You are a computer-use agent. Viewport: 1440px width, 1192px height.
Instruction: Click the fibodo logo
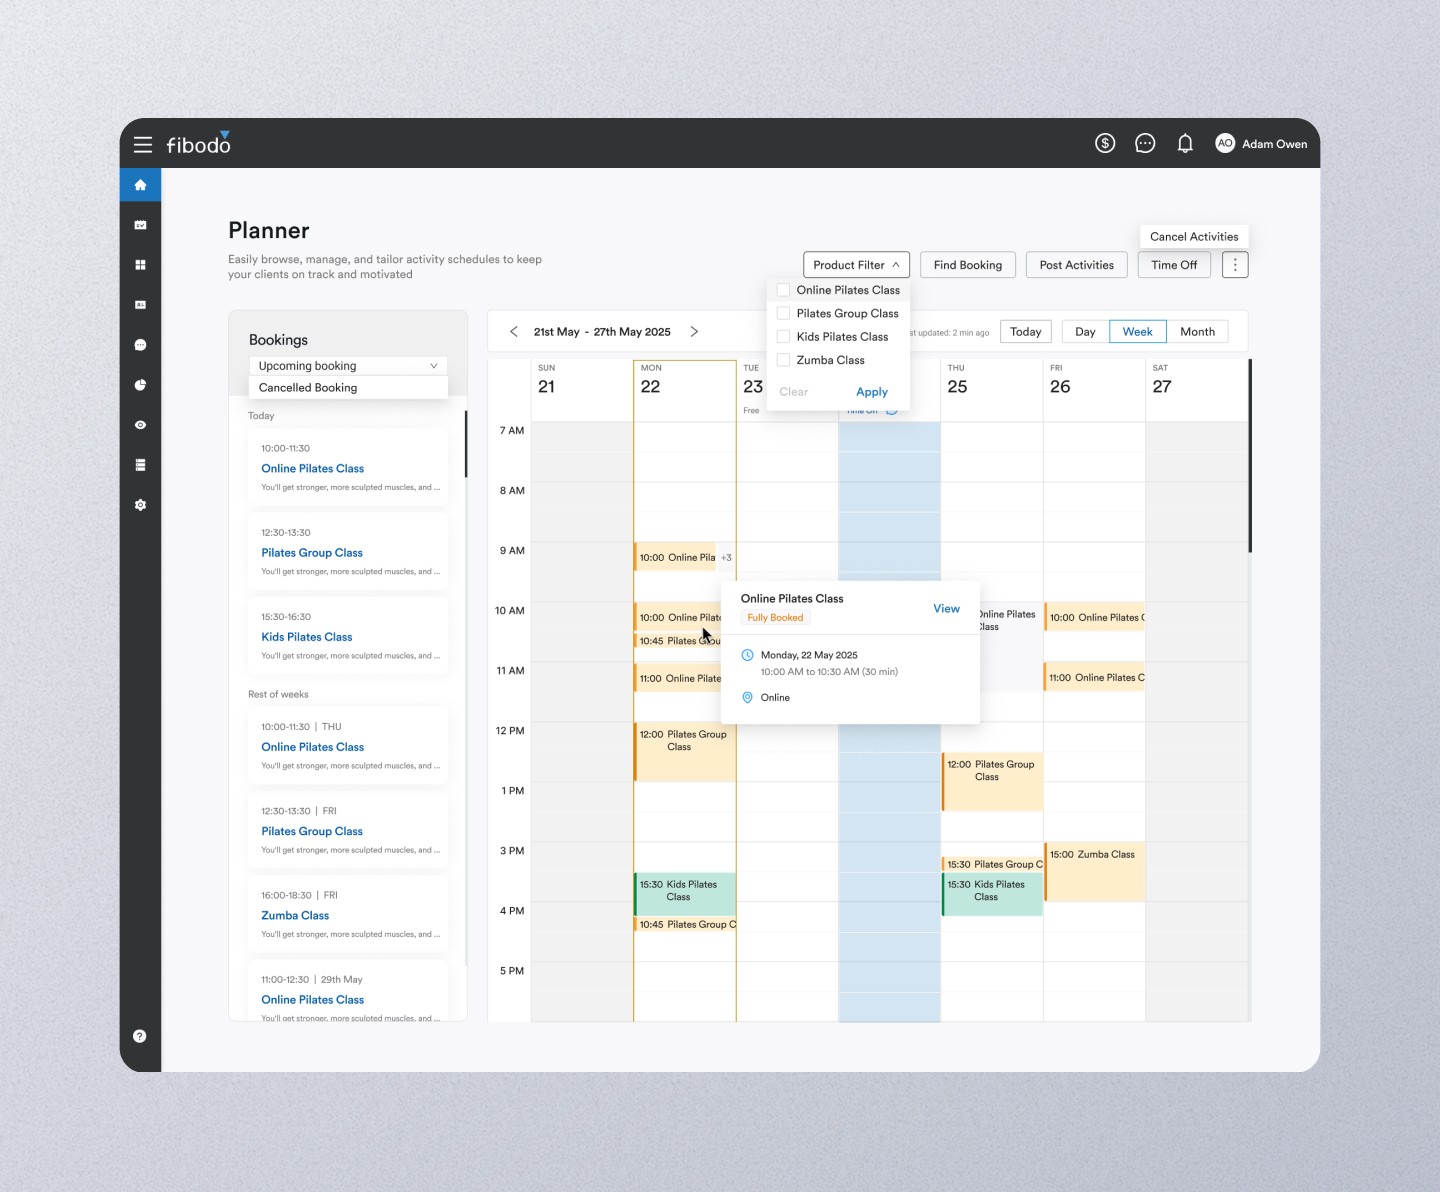(199, 144)
